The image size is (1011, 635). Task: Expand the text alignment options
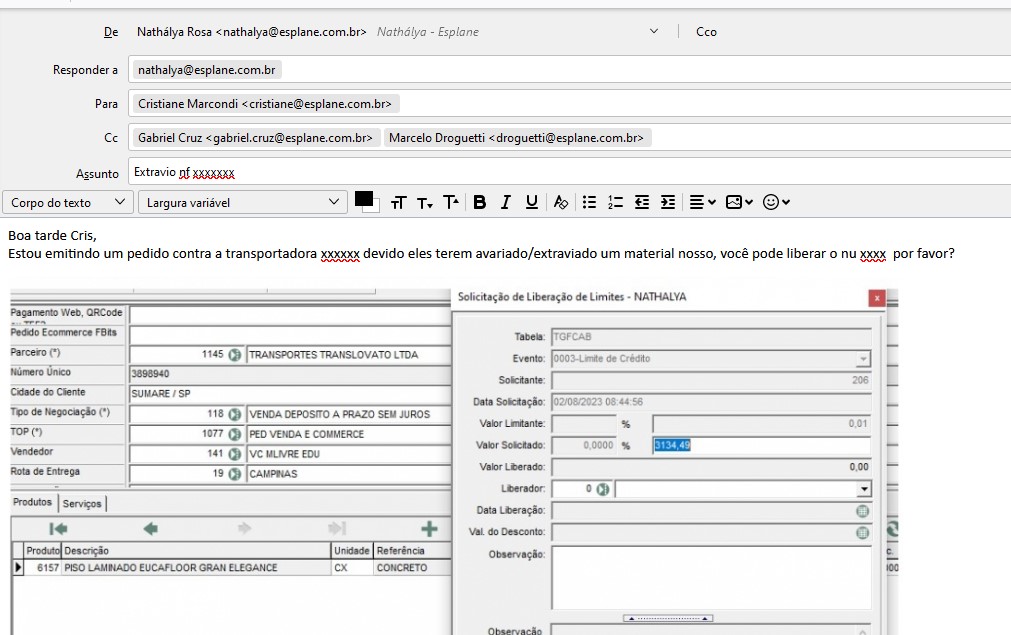pos(702,202)
